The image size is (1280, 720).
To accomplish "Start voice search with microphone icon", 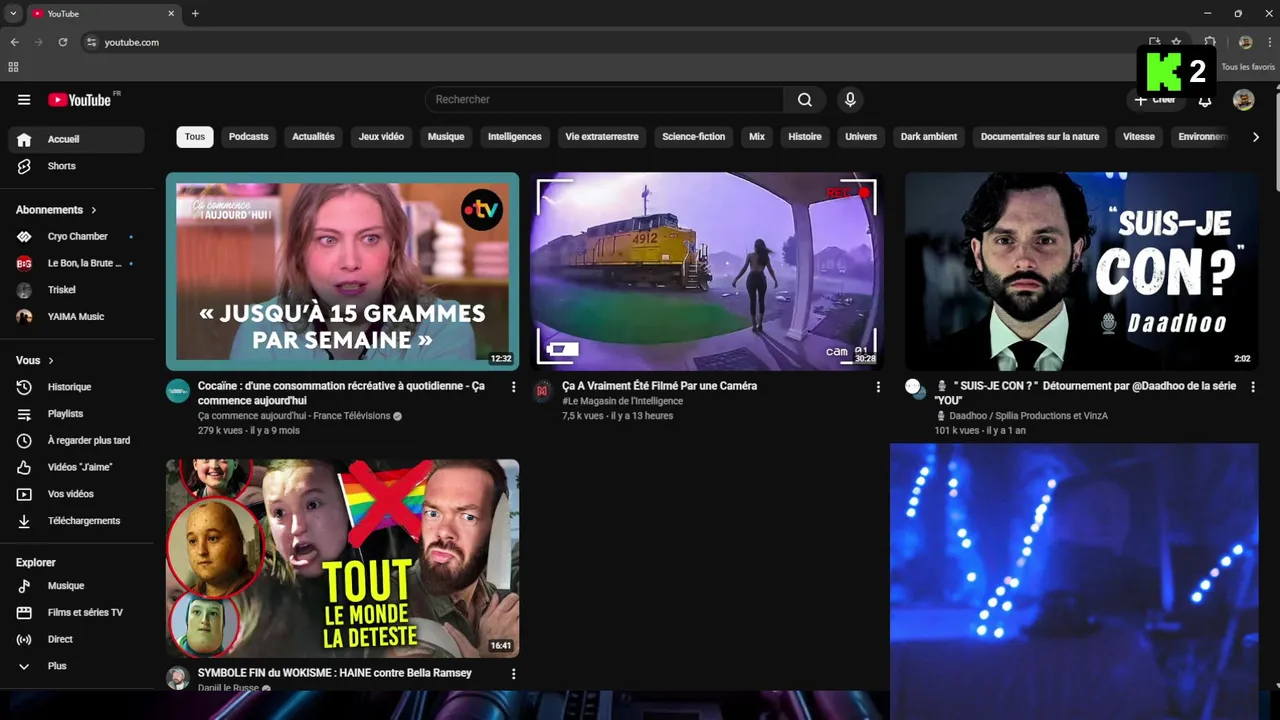I will [x=850, y=100].
